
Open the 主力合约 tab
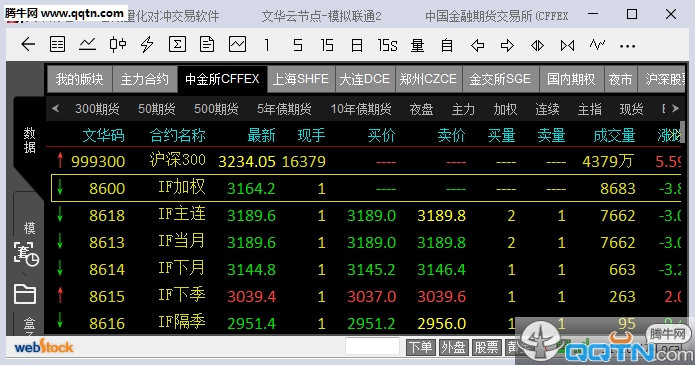(145, 79)
